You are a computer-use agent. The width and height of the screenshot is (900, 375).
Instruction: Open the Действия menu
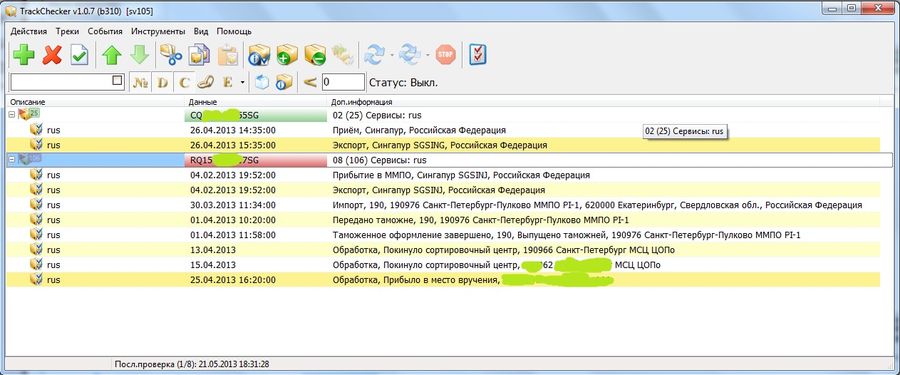[29, 32]
